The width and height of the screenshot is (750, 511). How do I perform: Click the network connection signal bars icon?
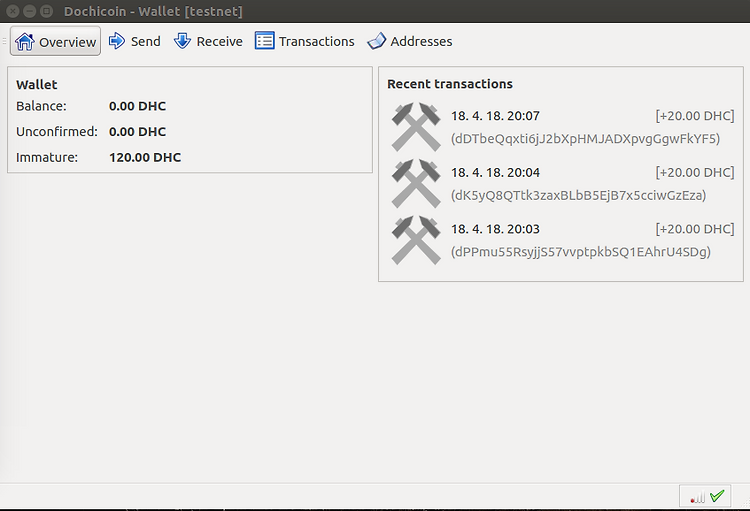(698, 498)
